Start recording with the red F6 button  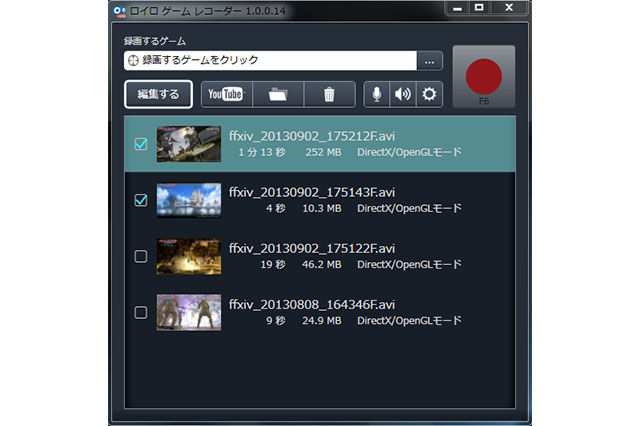pyautogui.click(x=484, y=77)
